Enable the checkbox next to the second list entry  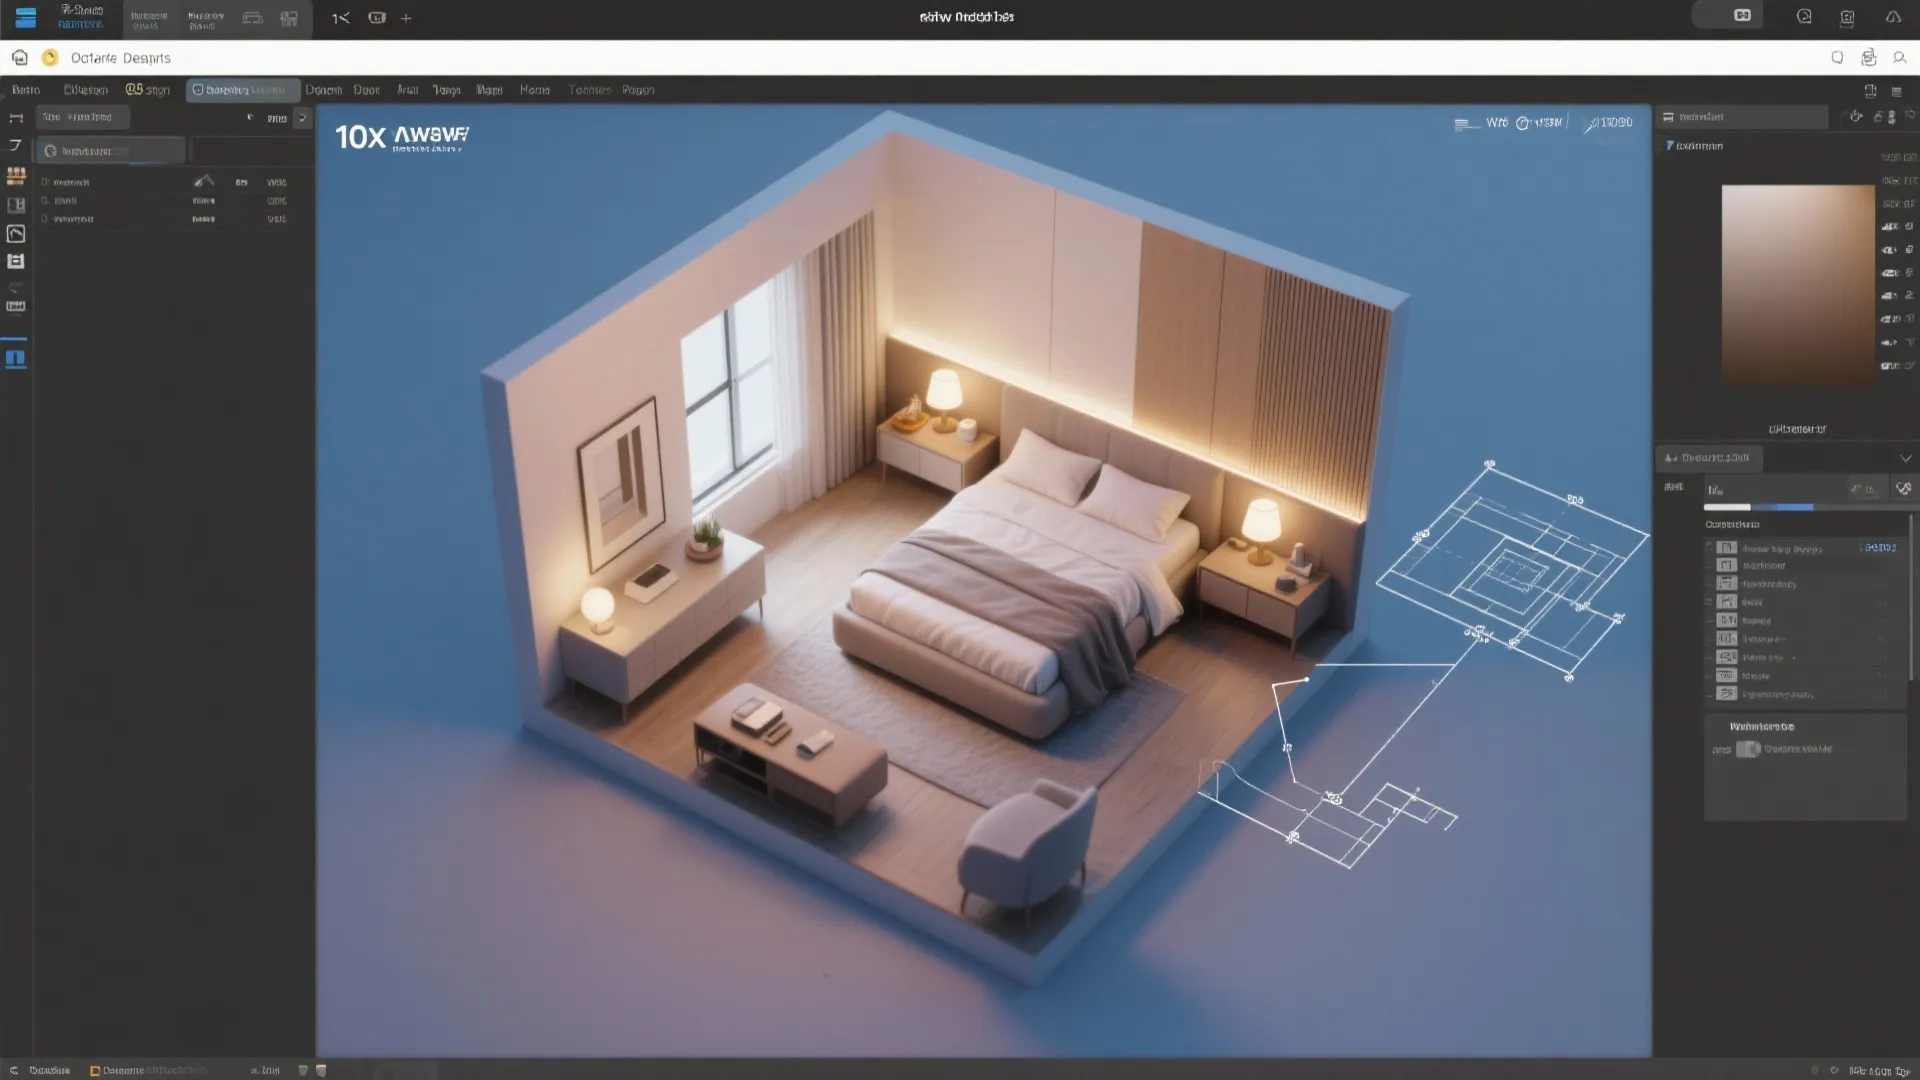pos(45,200)
